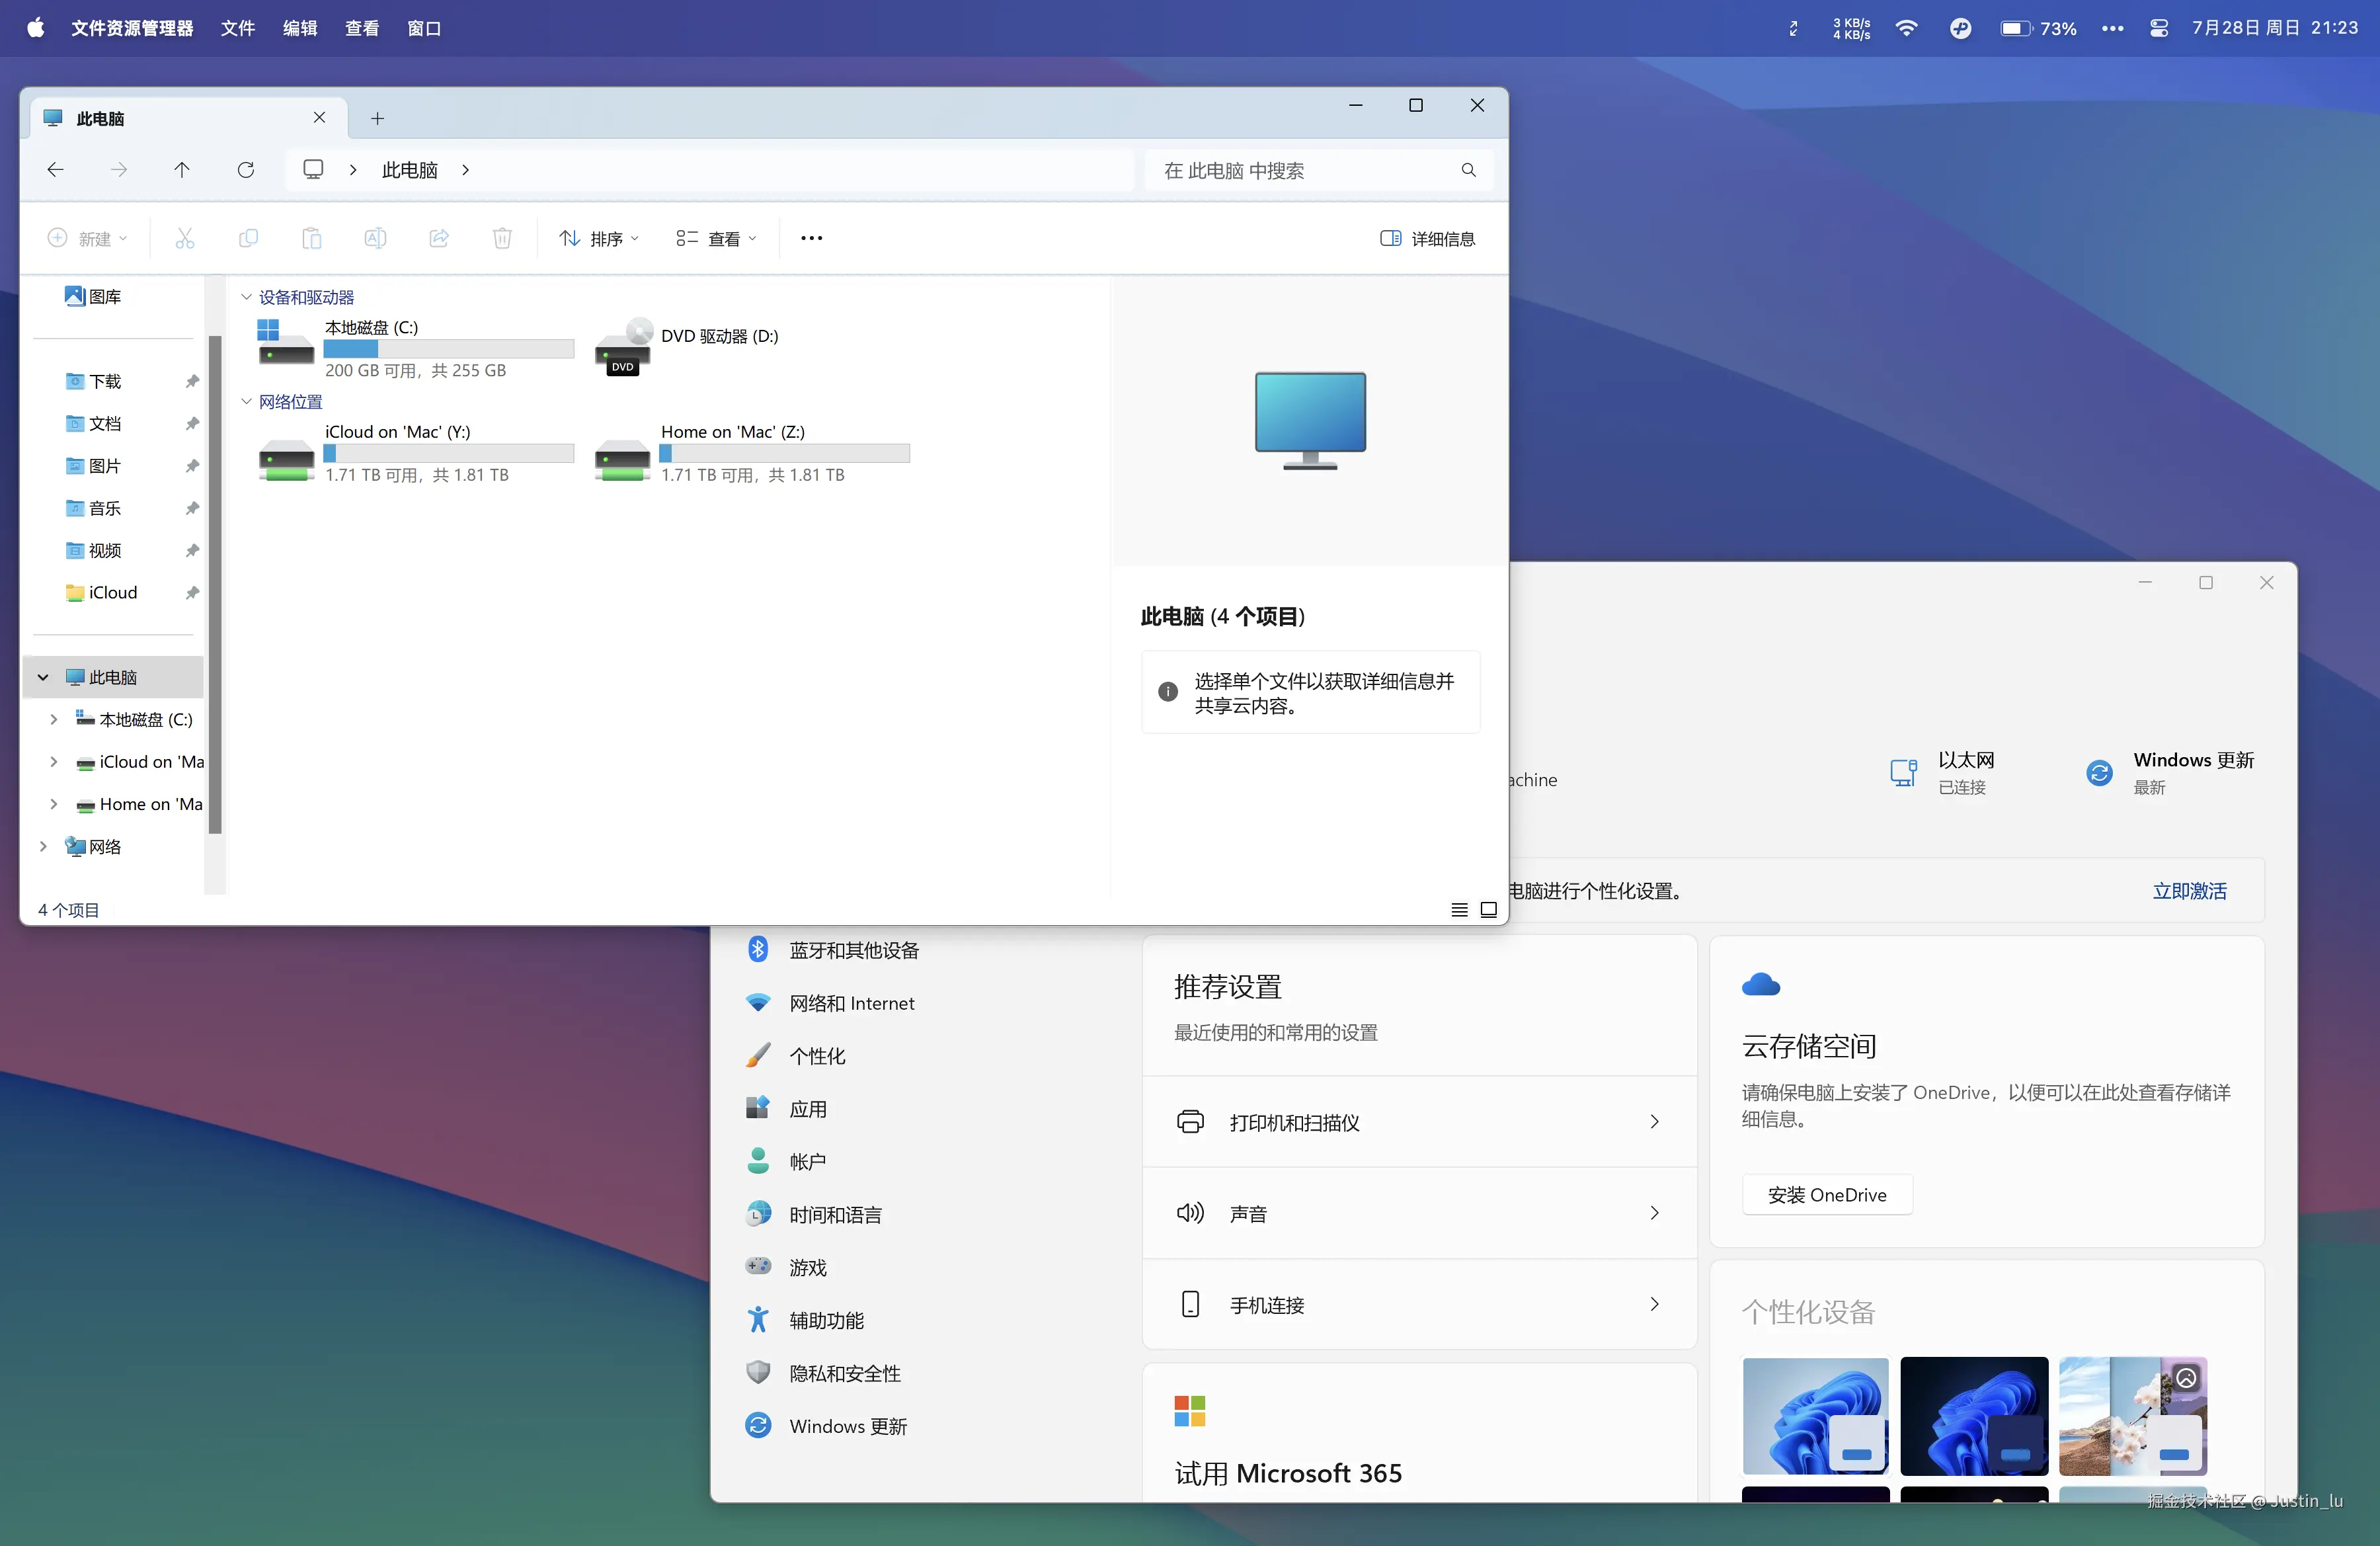2380x1546 pixels.
Task: Click the refresh icon in Explorer navigation bar
Action: click(x=246, y=170)
